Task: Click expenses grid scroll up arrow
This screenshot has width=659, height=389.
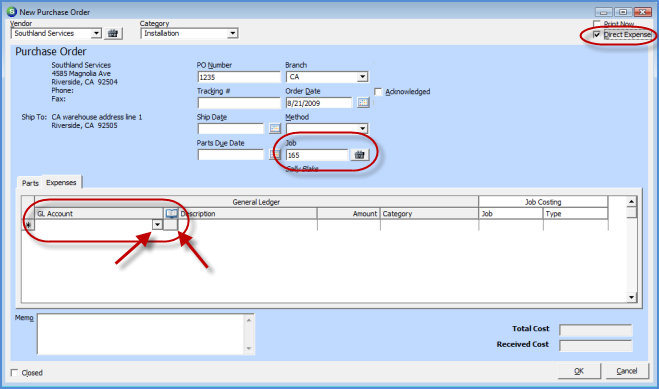Action: coord(631,202)
